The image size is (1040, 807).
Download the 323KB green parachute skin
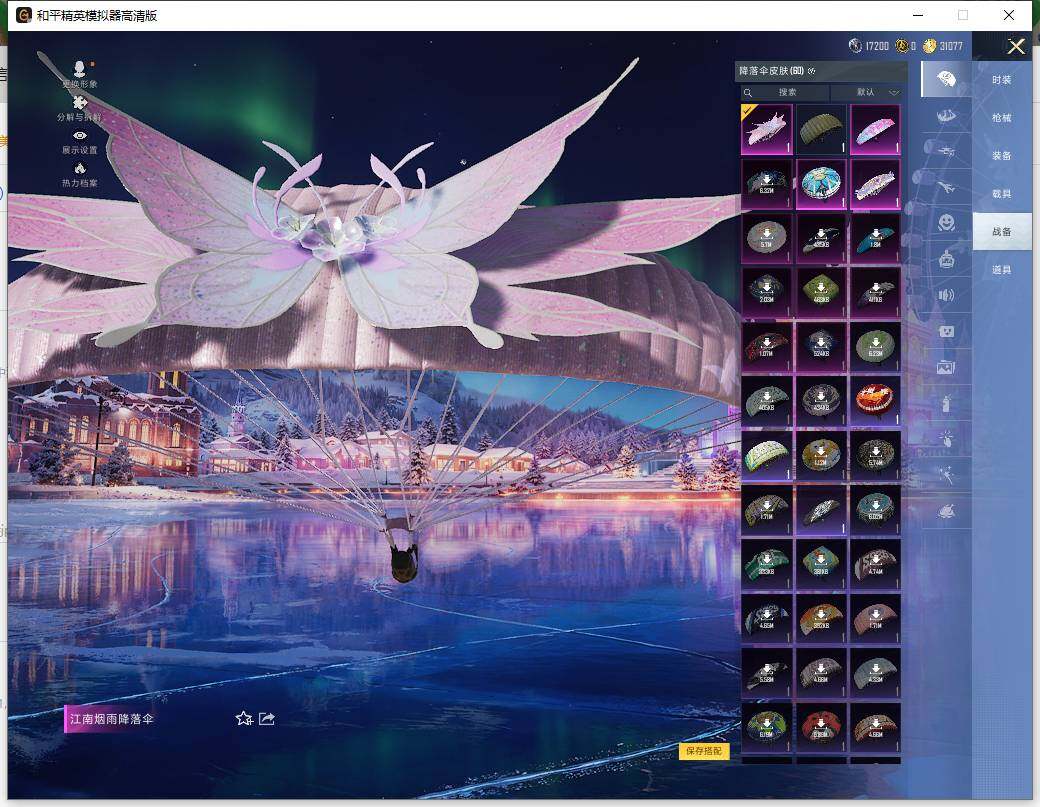point(766,564)
